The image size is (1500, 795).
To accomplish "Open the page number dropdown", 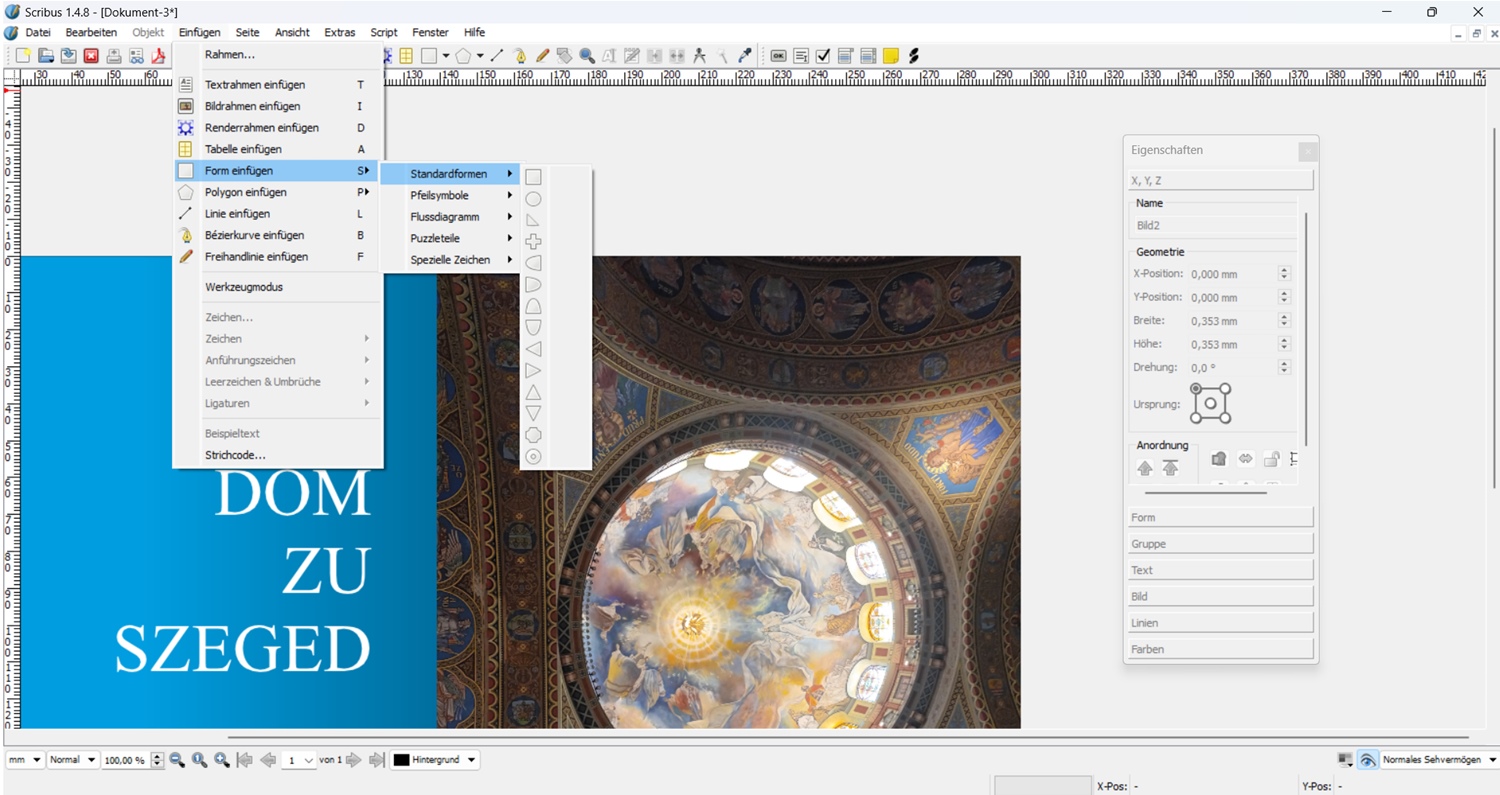I will click(x=299, y=760).
